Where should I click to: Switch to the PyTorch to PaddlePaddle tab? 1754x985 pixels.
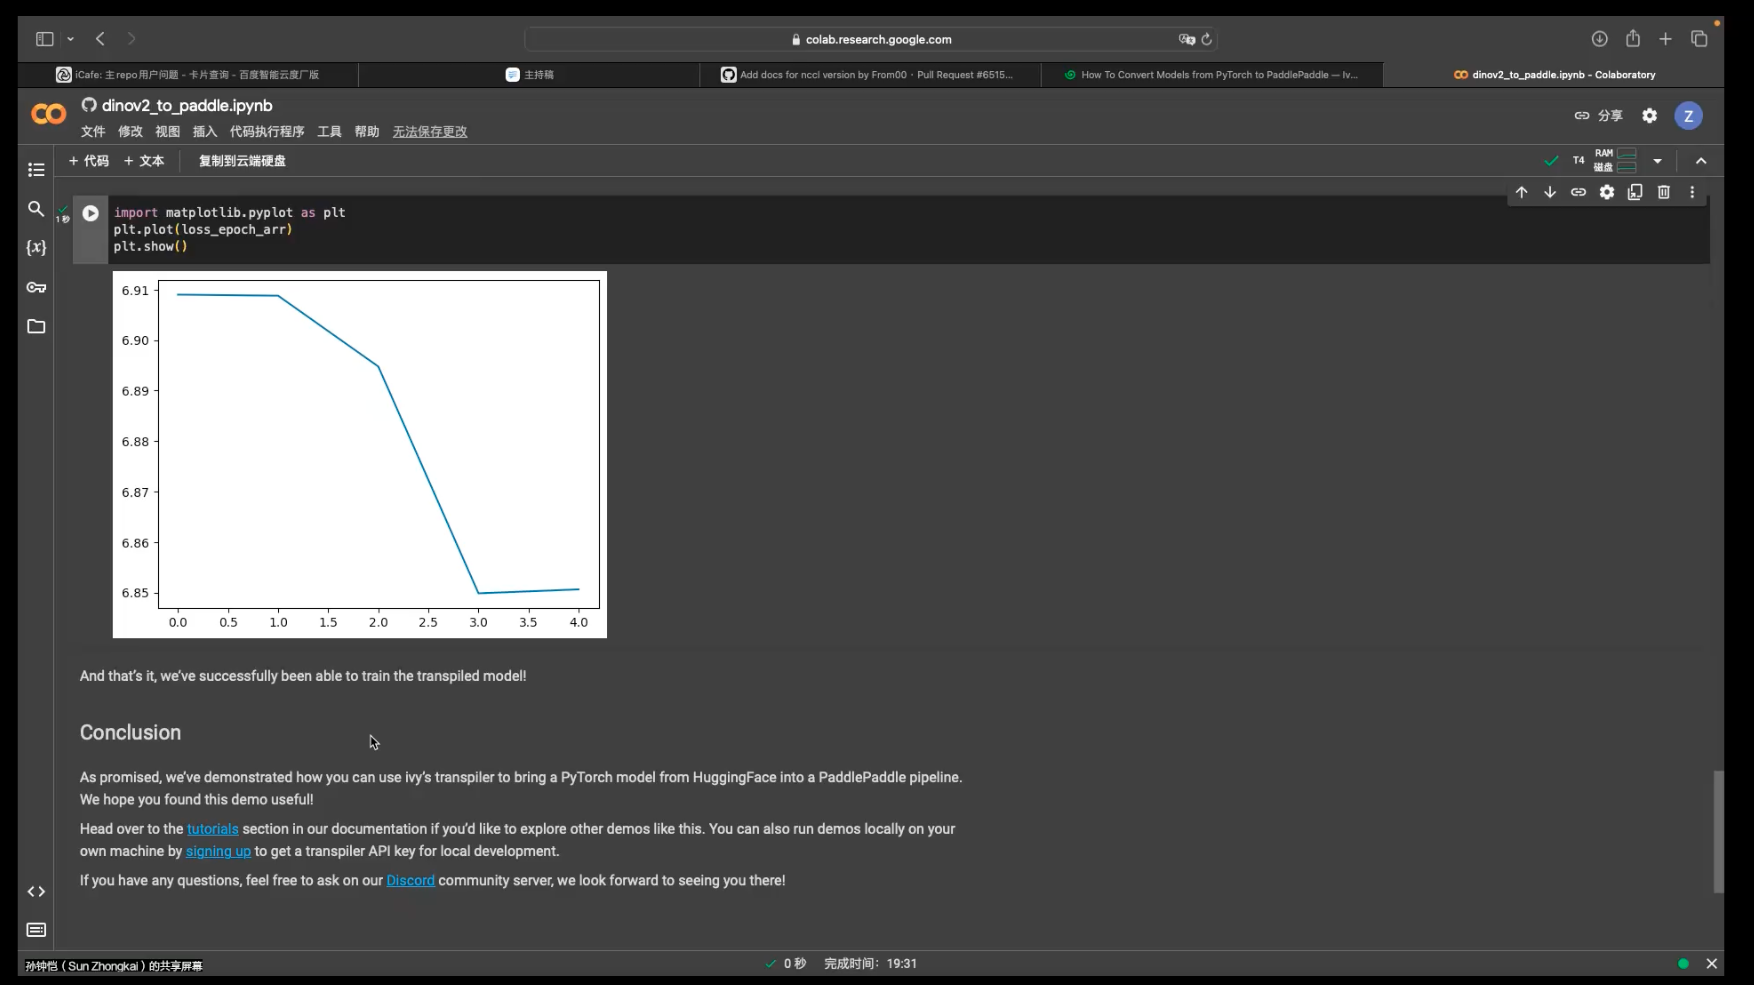click(1211, 75)
